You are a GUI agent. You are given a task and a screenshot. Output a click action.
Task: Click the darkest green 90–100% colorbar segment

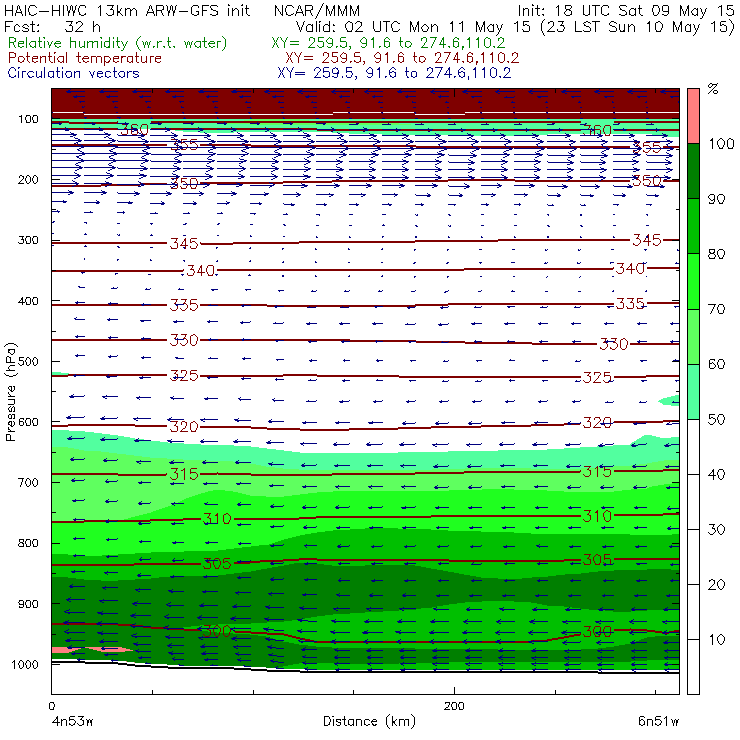click(693, 171)
